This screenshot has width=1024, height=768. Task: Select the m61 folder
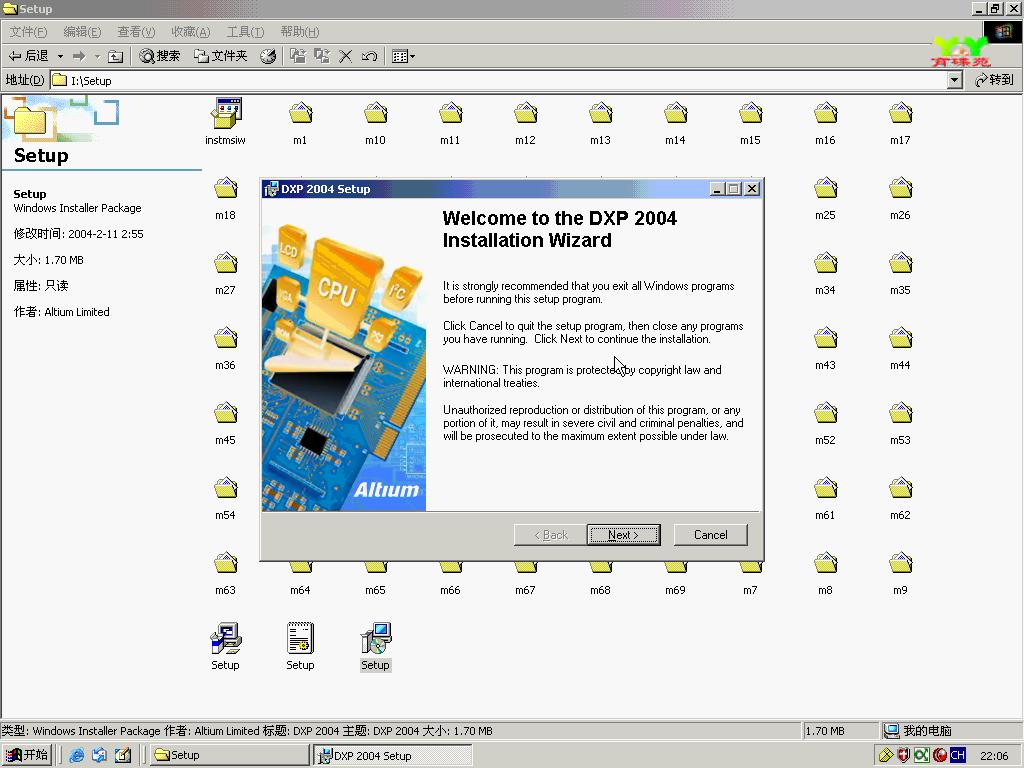[x=825, y=498]
